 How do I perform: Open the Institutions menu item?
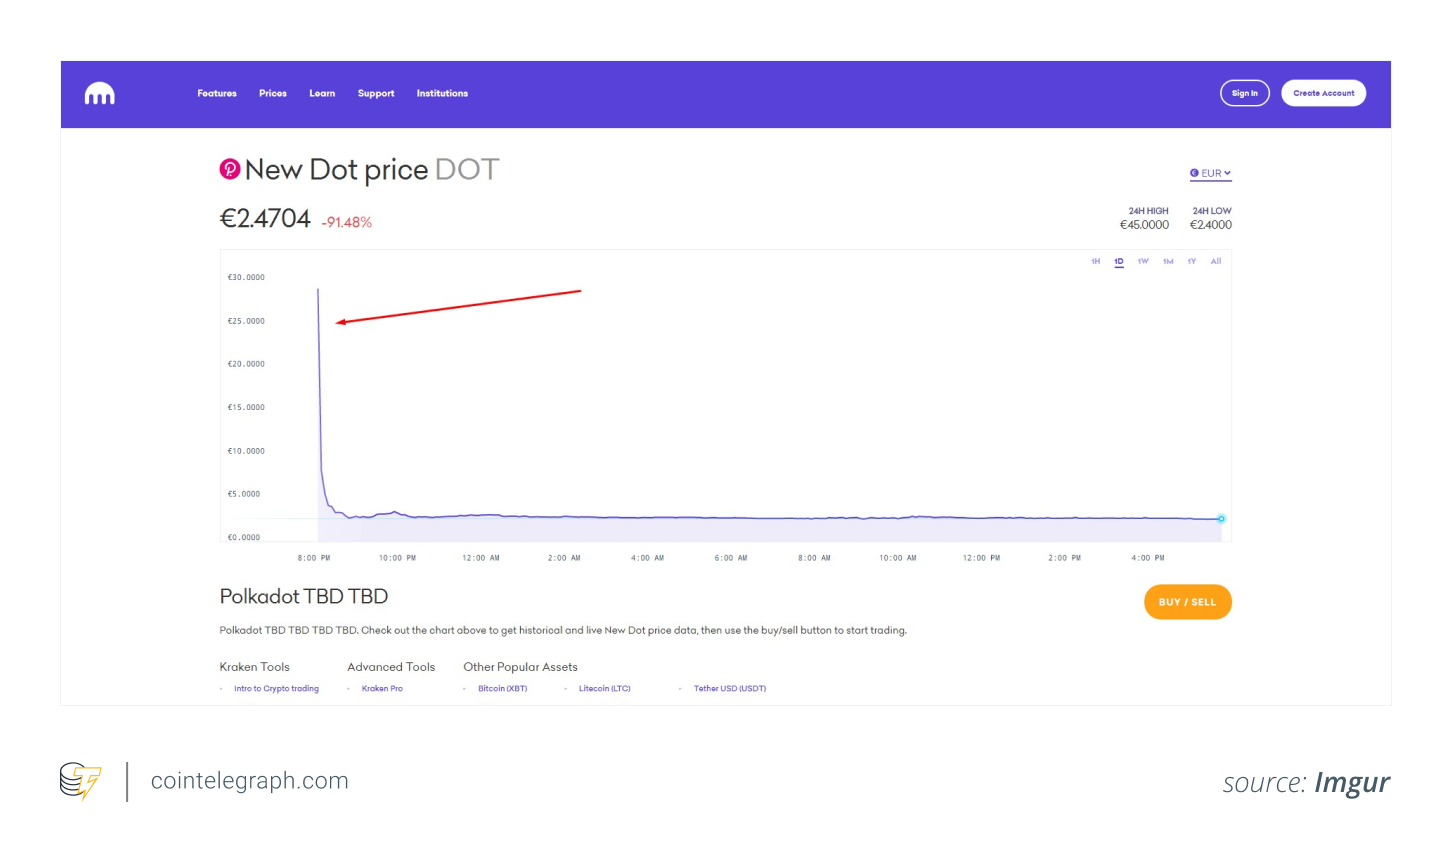coord(442,94)
